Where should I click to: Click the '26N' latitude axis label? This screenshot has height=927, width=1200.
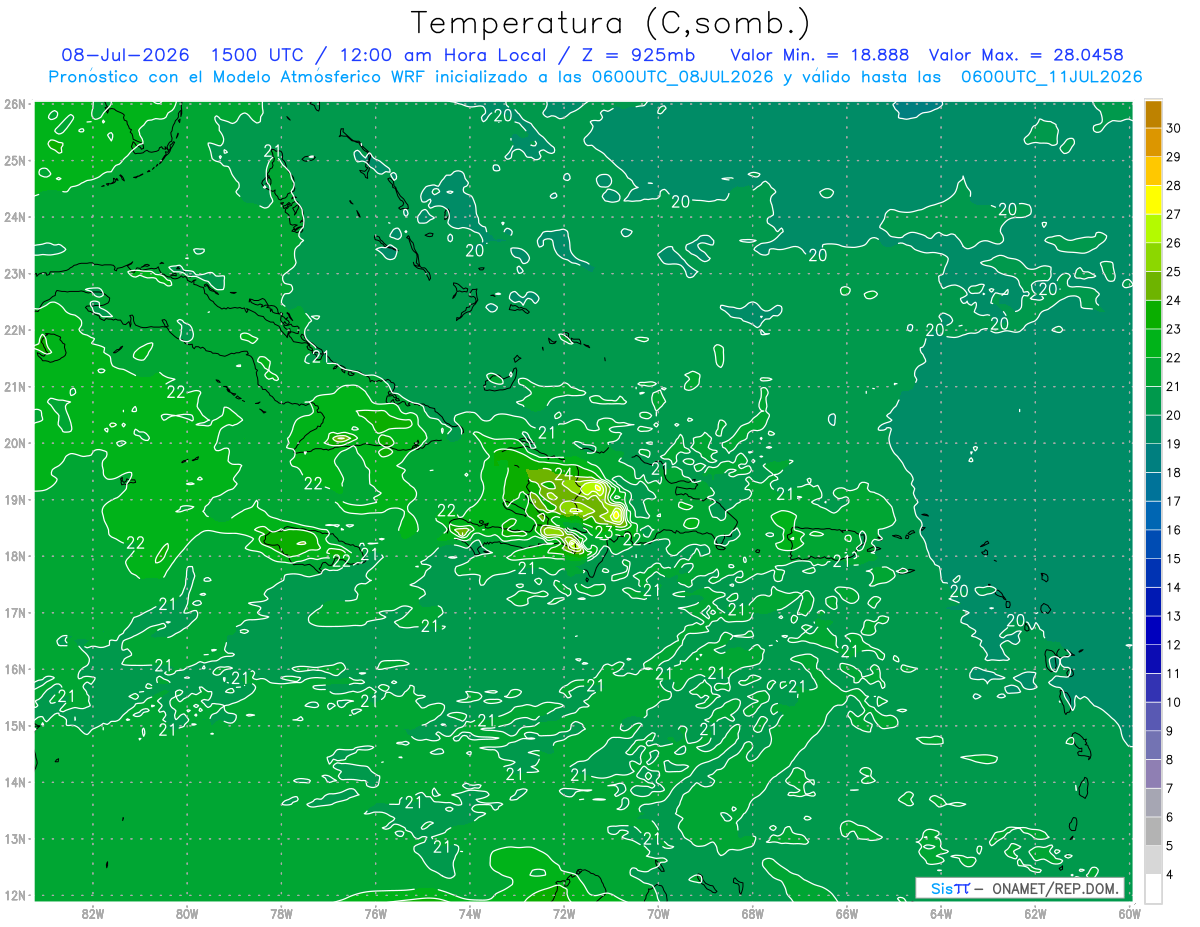click(x=15, y=104)
